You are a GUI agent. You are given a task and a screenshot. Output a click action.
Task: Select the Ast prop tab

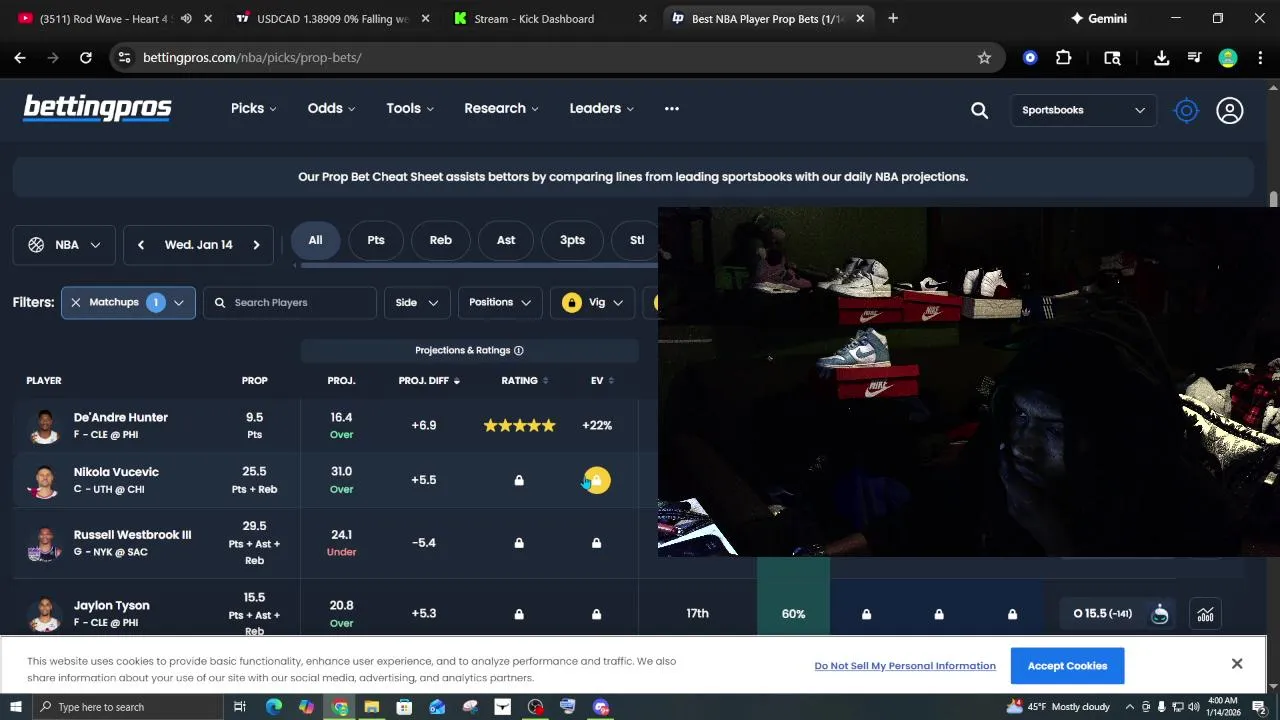tap(506, 240)
